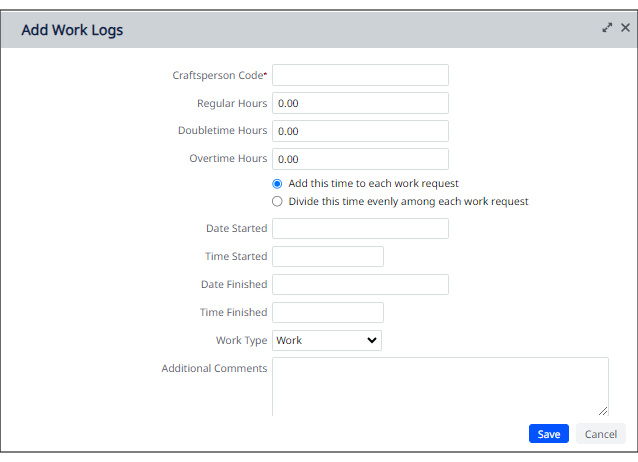This screenshot has height=462, width=638.
Task: Click the Regular Hours input
Action: pos(360,103)
